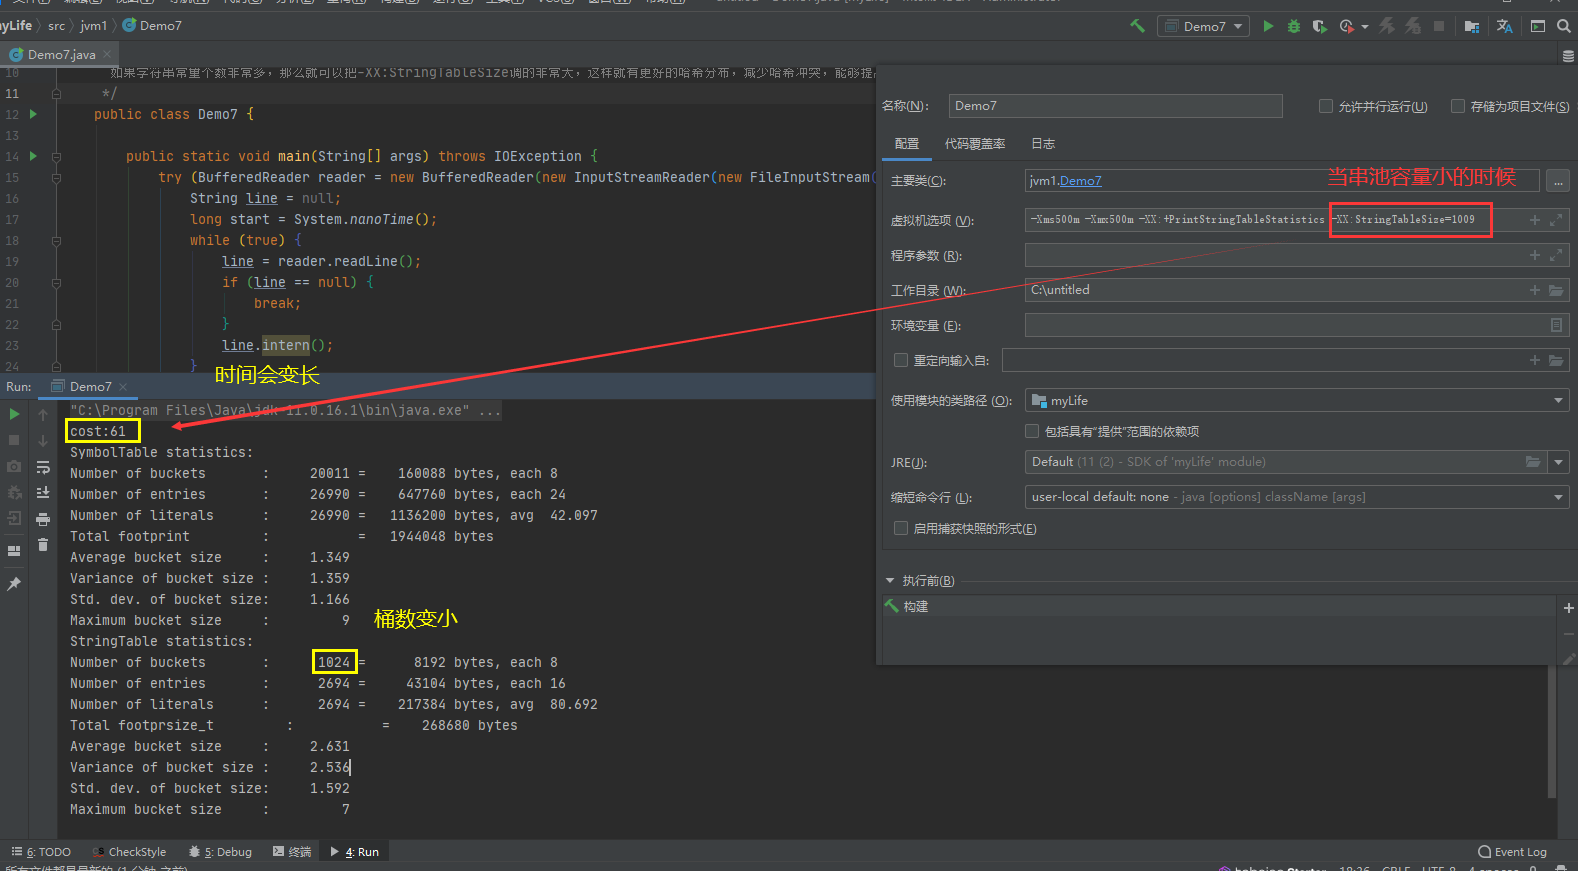Open the myLife module classpath dropdown
Viewport: 1578px width, 871px height.
coord(1297,401)
